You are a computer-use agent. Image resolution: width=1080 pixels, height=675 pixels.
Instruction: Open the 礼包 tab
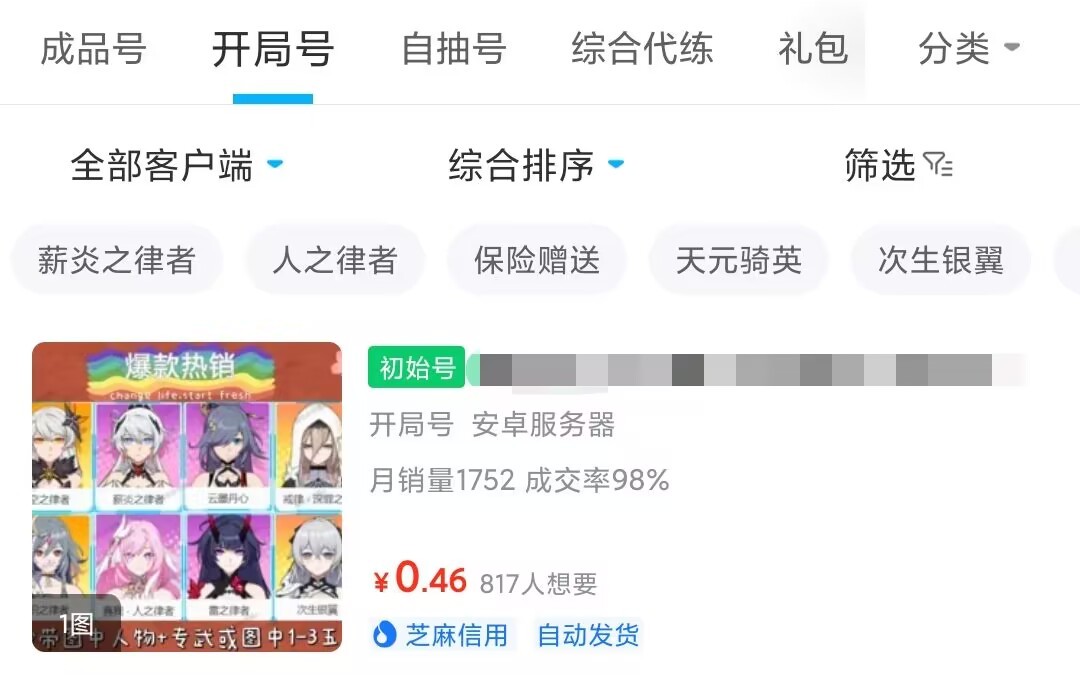[813, 50]
